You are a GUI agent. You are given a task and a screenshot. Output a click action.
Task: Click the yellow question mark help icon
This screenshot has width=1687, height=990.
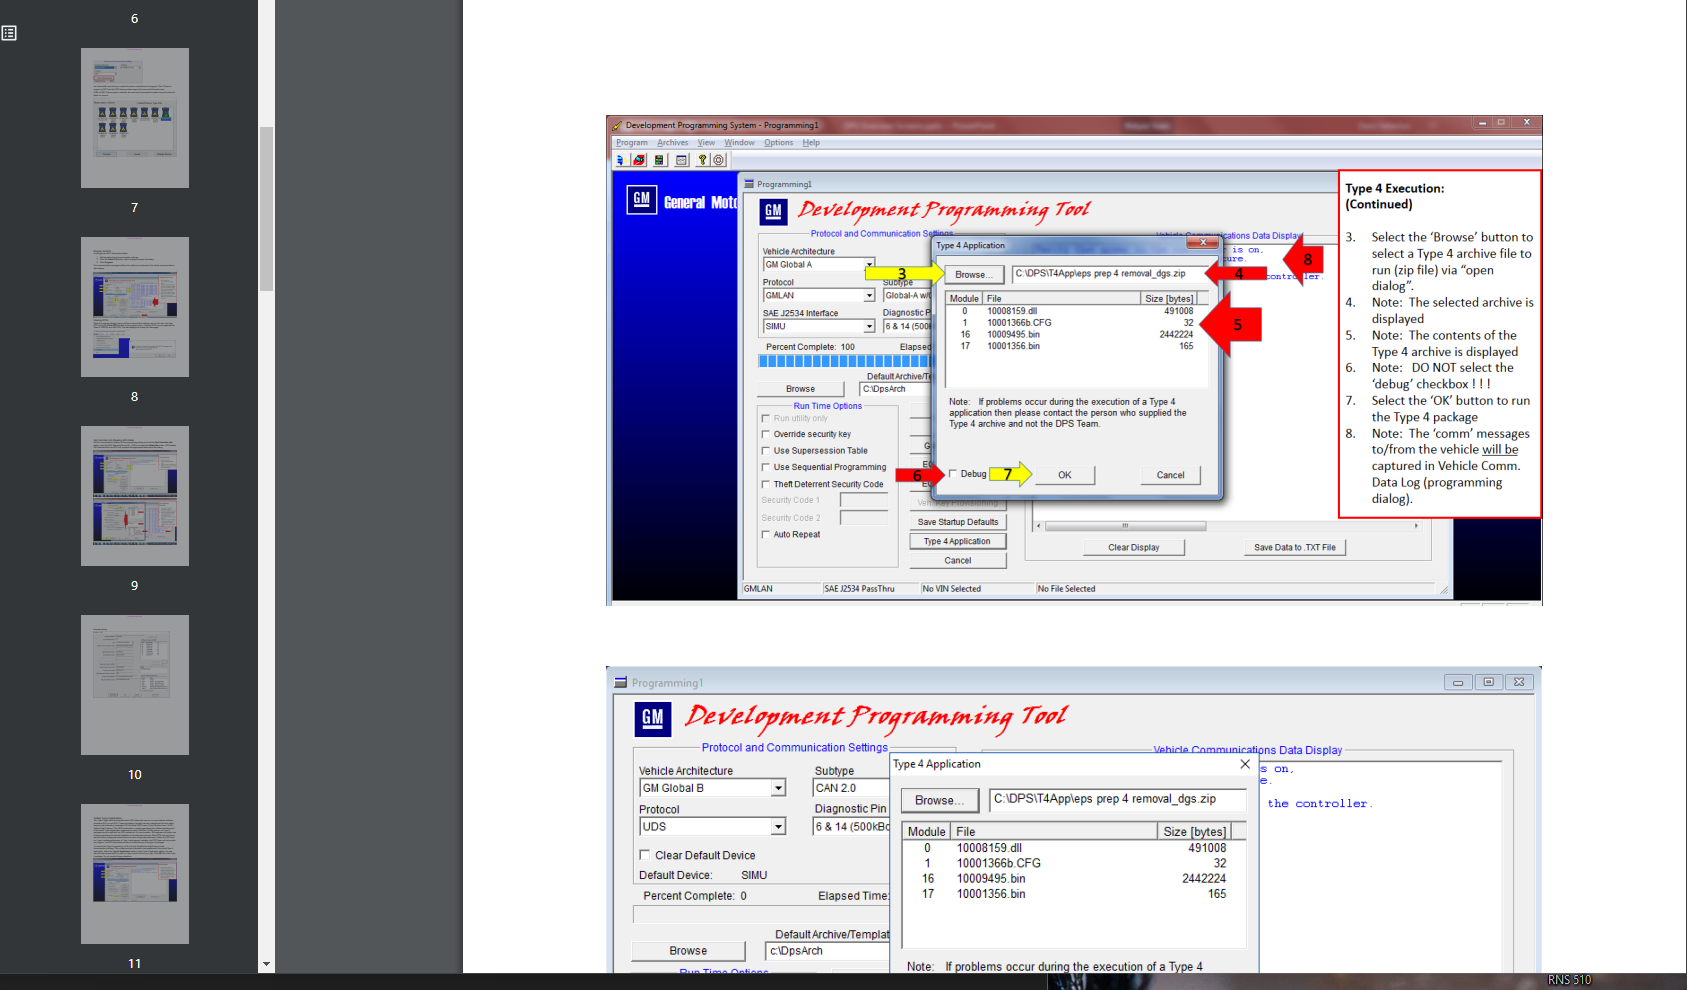702,160
